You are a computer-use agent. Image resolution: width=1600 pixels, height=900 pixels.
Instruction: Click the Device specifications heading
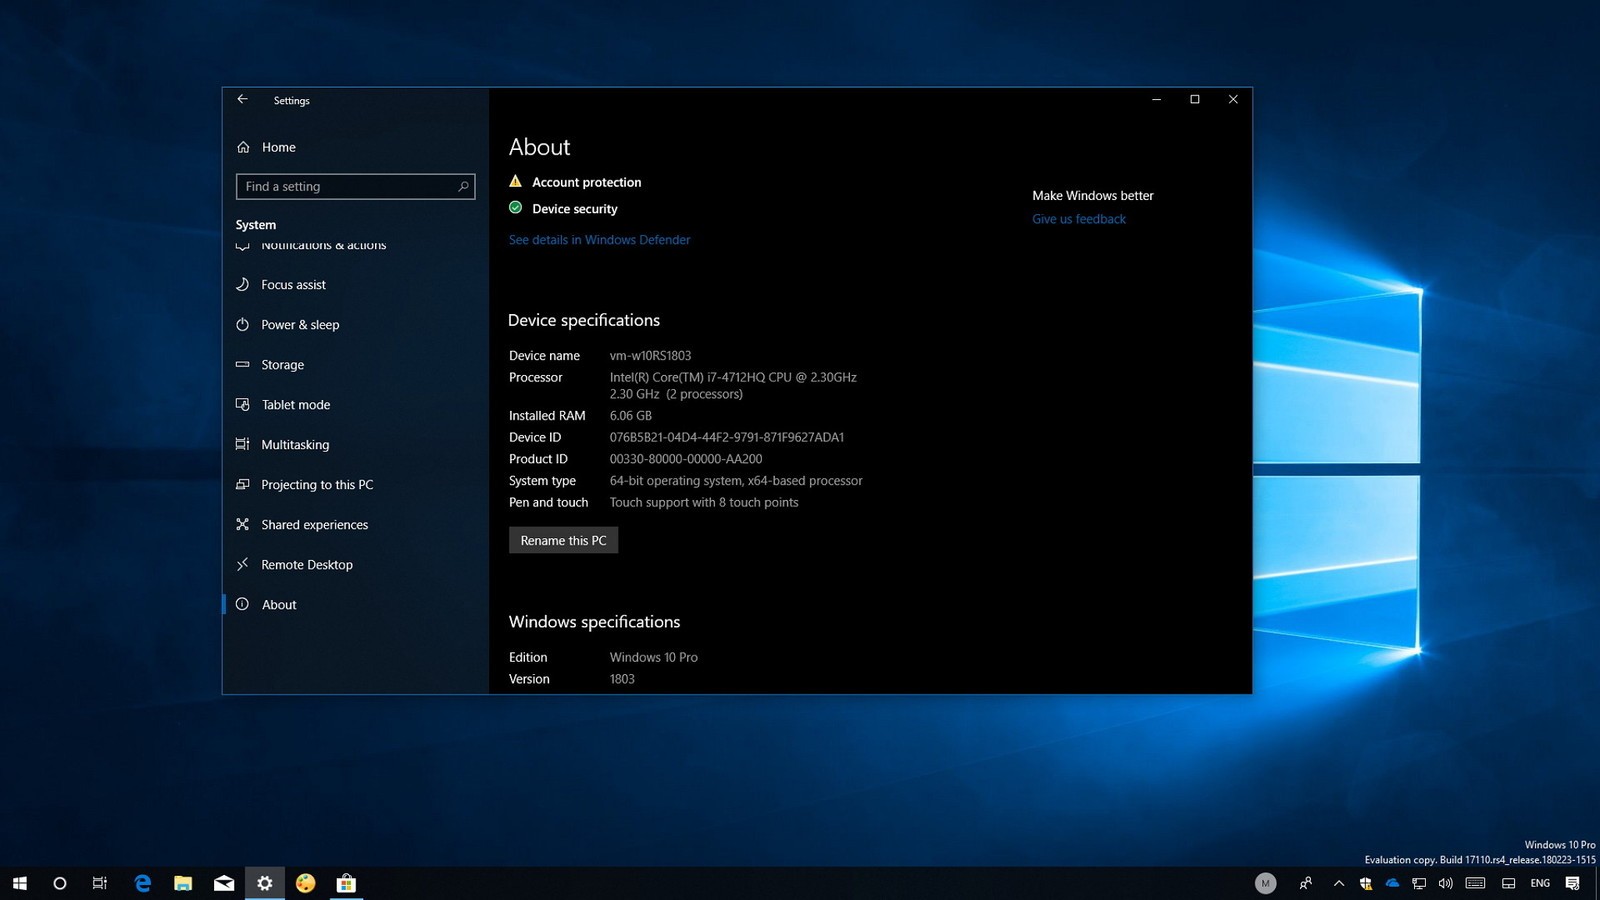coord(584,320)
